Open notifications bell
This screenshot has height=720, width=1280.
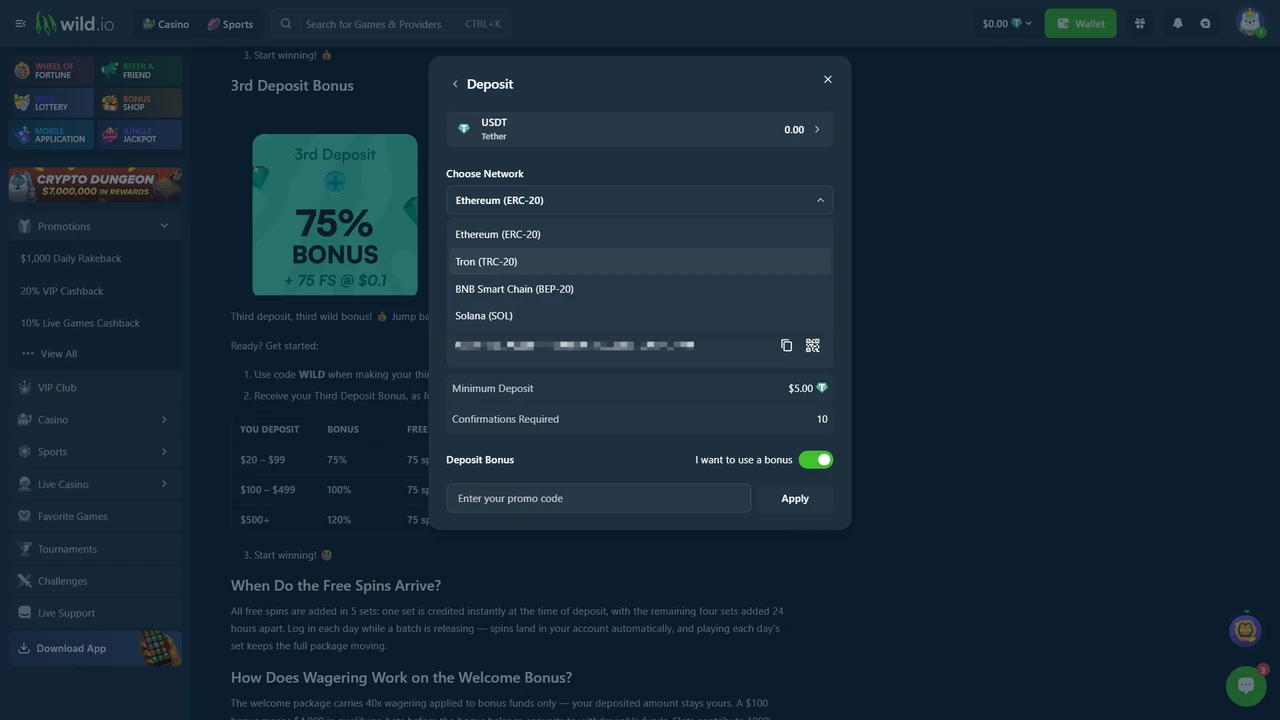pyautogui.click(x=1177, y=23)
